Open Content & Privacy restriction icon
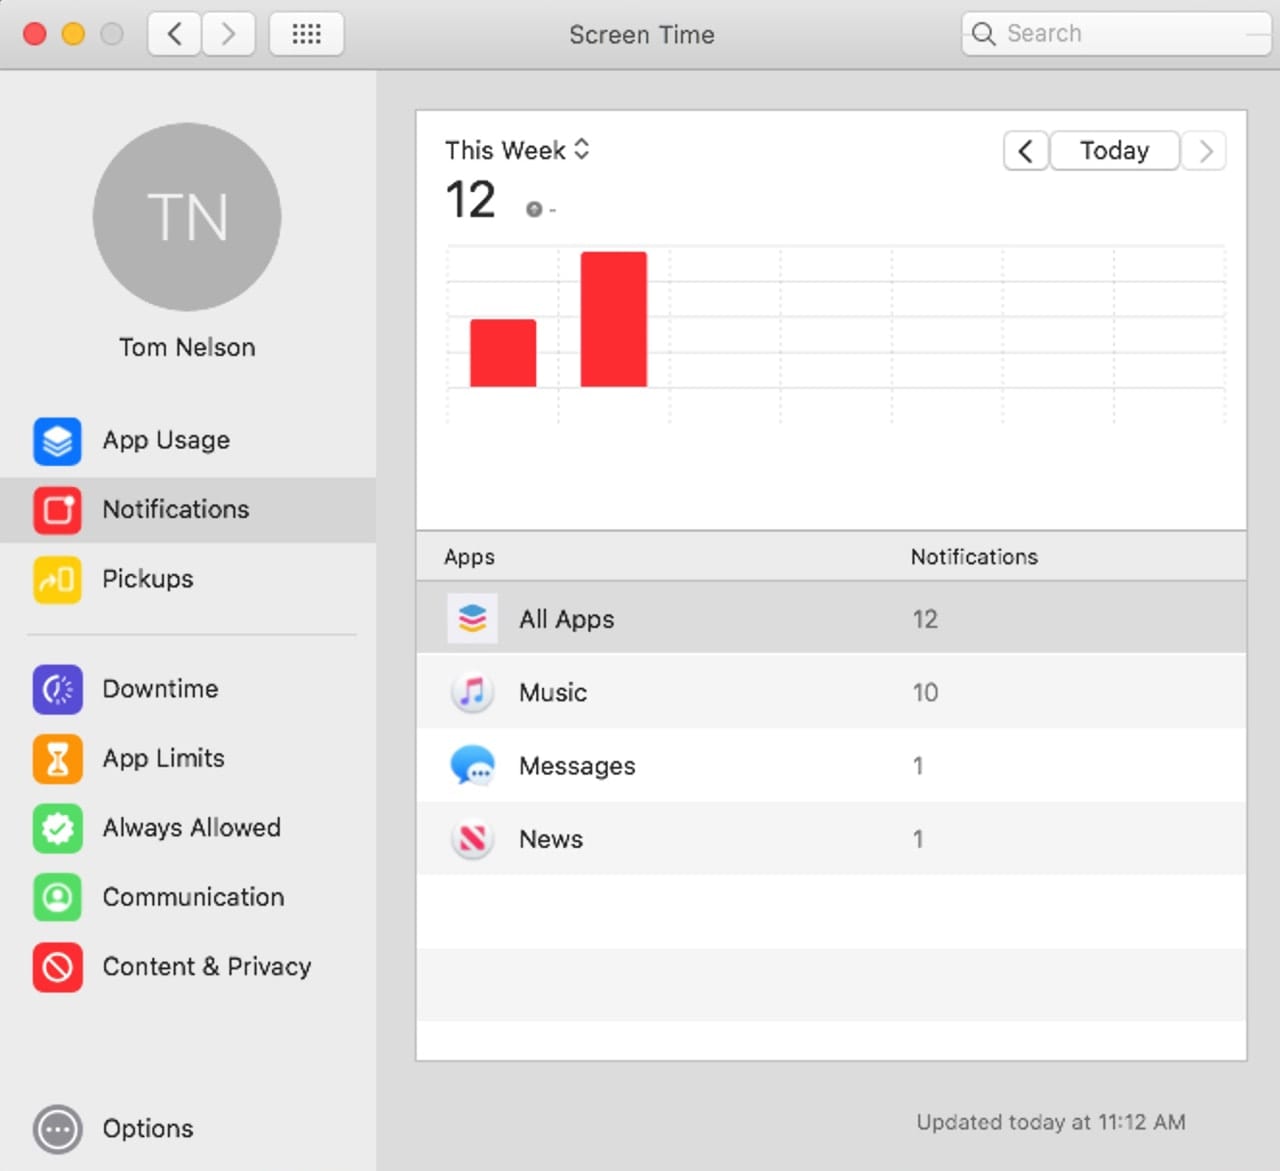 tap(57, 967)
